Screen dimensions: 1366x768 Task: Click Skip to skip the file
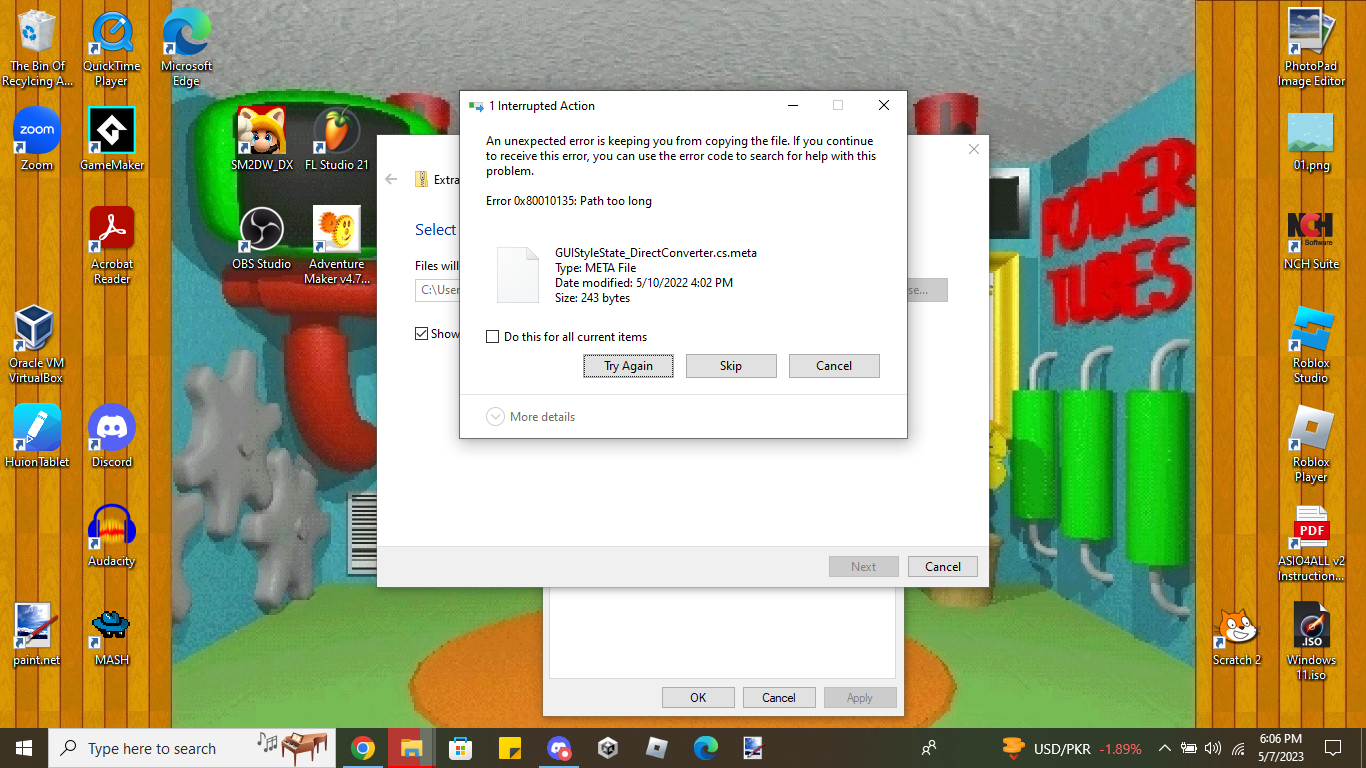point(731,366)
